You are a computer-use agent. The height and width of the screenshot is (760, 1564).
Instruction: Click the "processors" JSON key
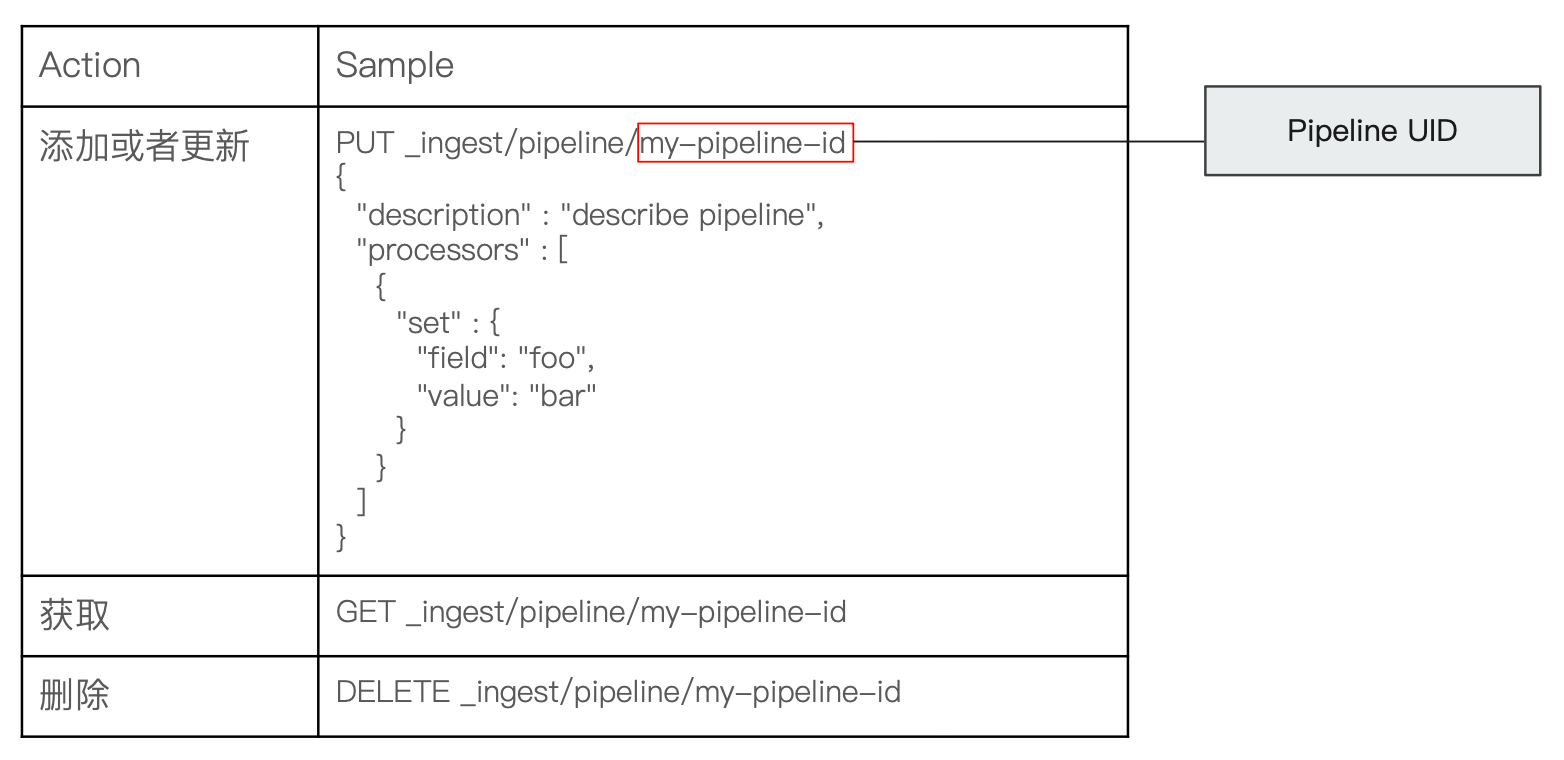(439, 250)
